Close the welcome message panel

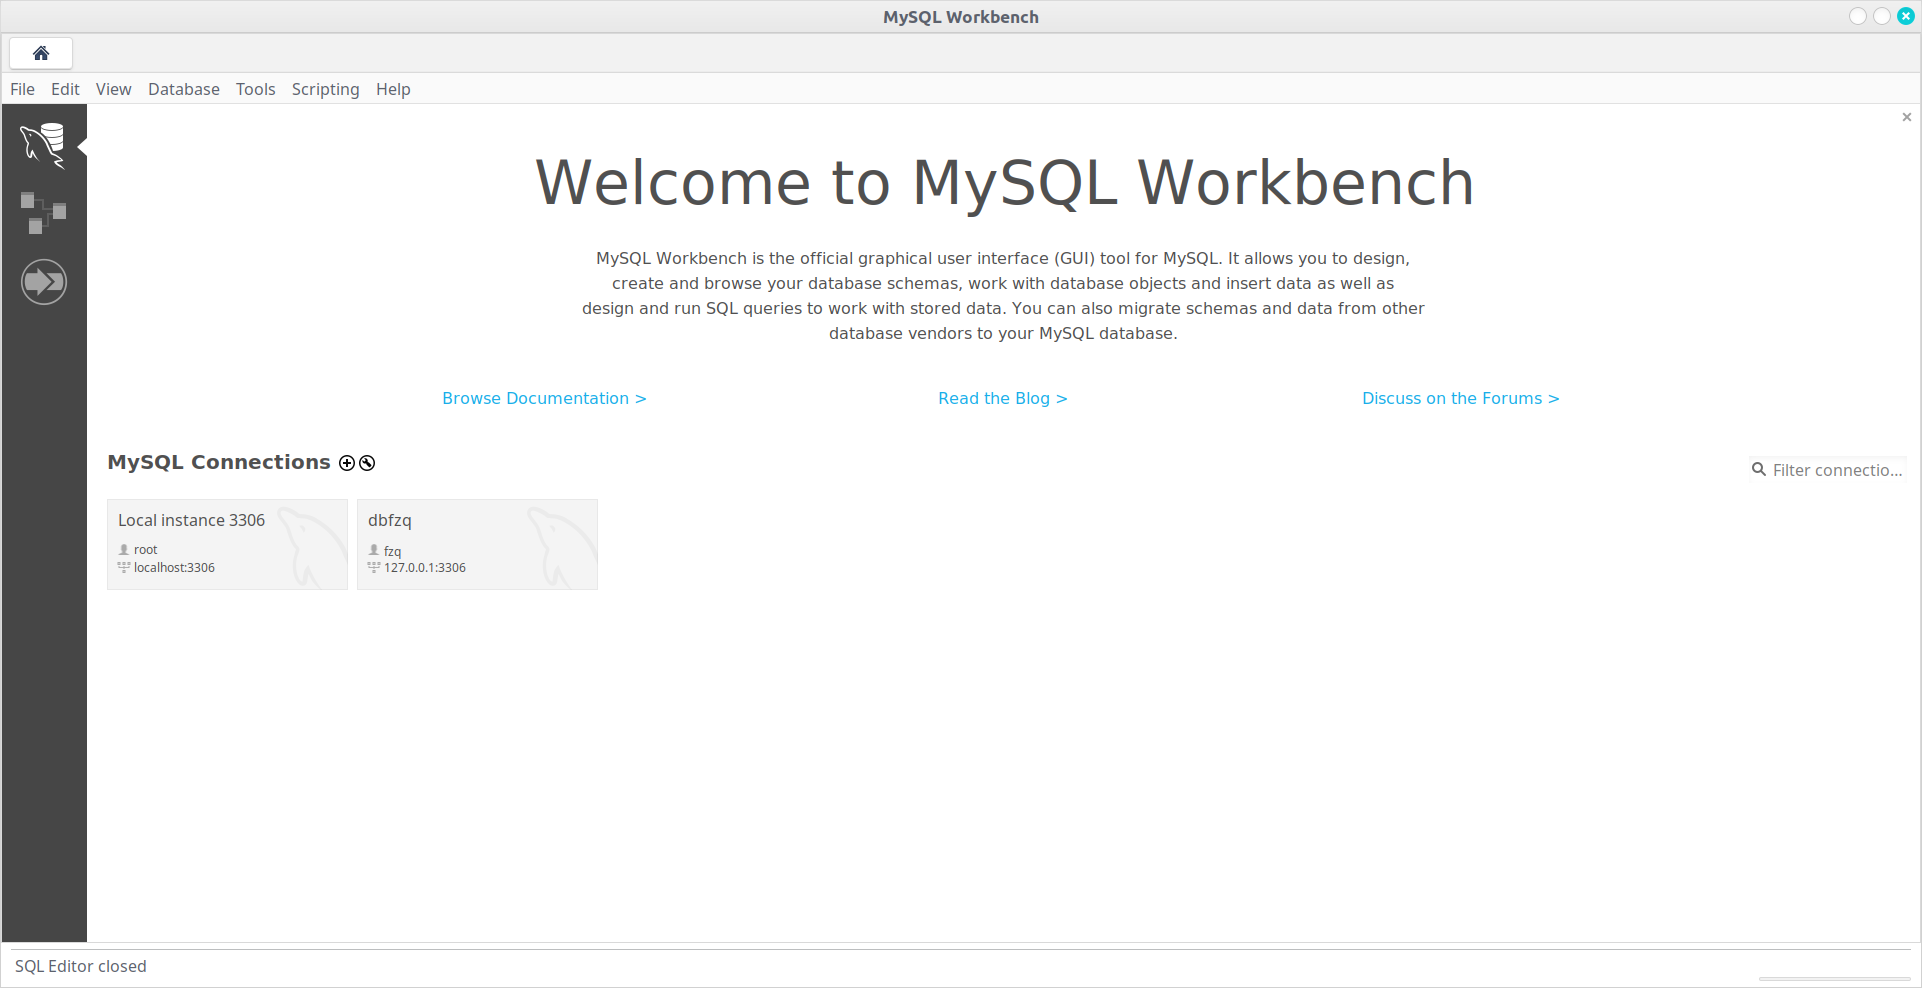tap(1906, 117)
